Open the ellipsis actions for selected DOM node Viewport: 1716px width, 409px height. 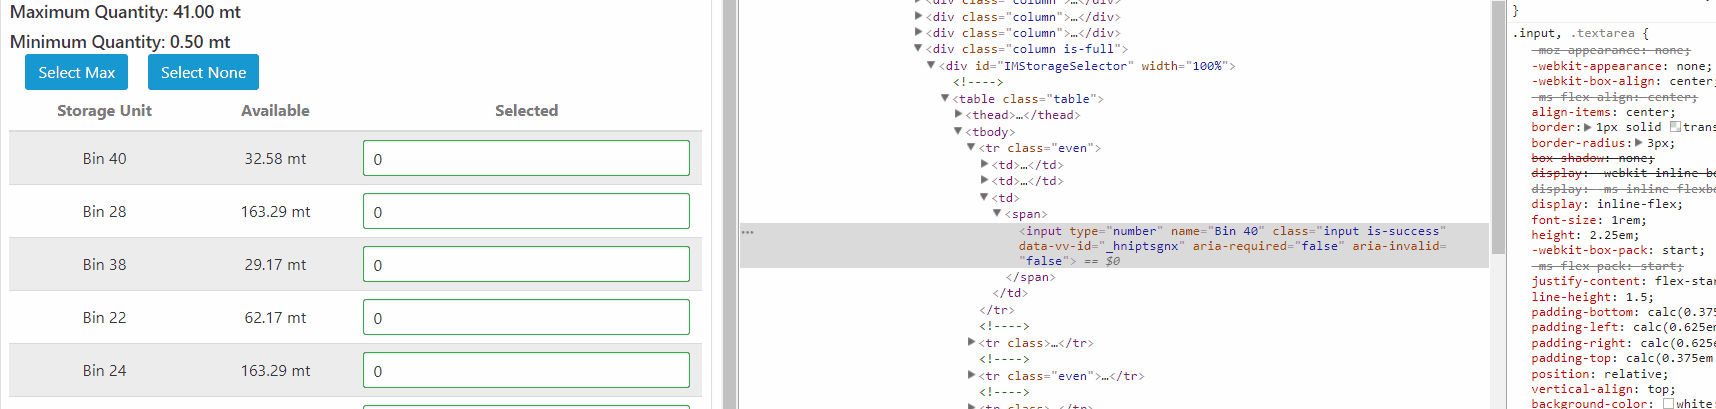click(747, 231)
